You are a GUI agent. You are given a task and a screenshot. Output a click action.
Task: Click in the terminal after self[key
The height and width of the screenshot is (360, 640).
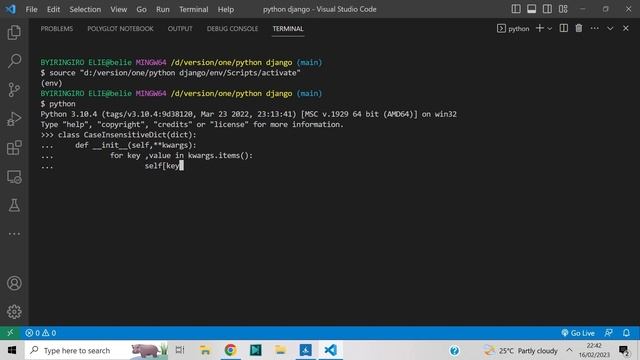[x=182, y=166]
